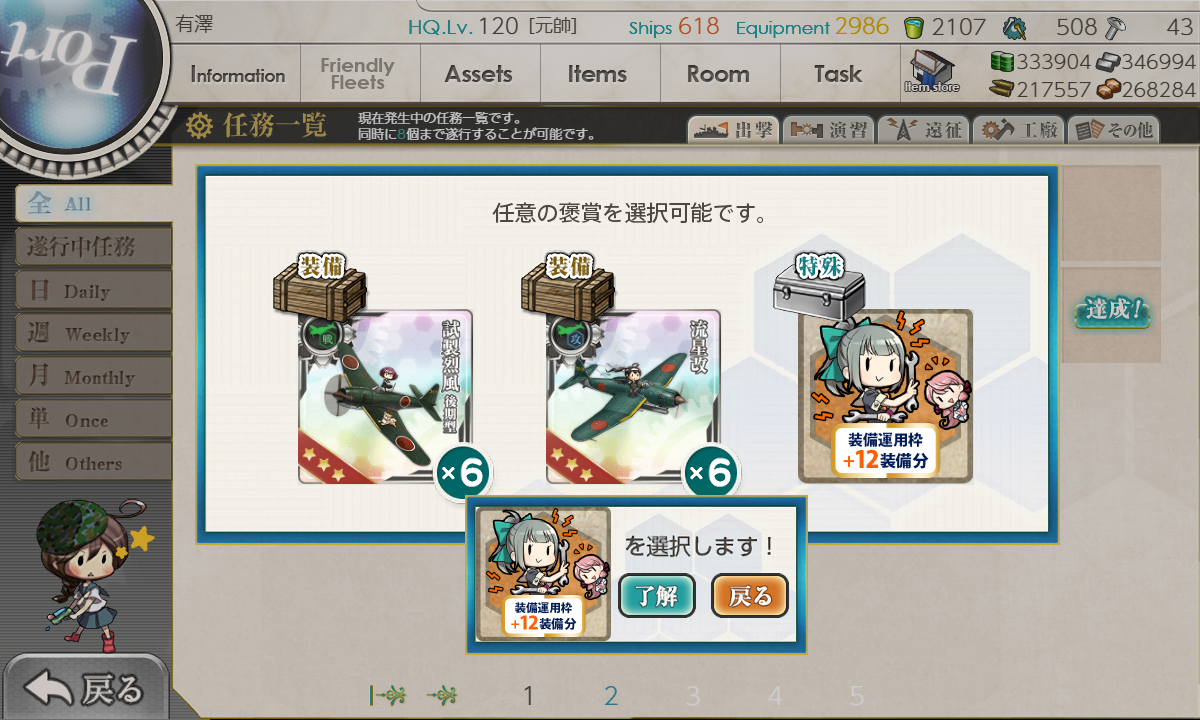
Task: Go to previous page arrow icon
Action: 443,695
